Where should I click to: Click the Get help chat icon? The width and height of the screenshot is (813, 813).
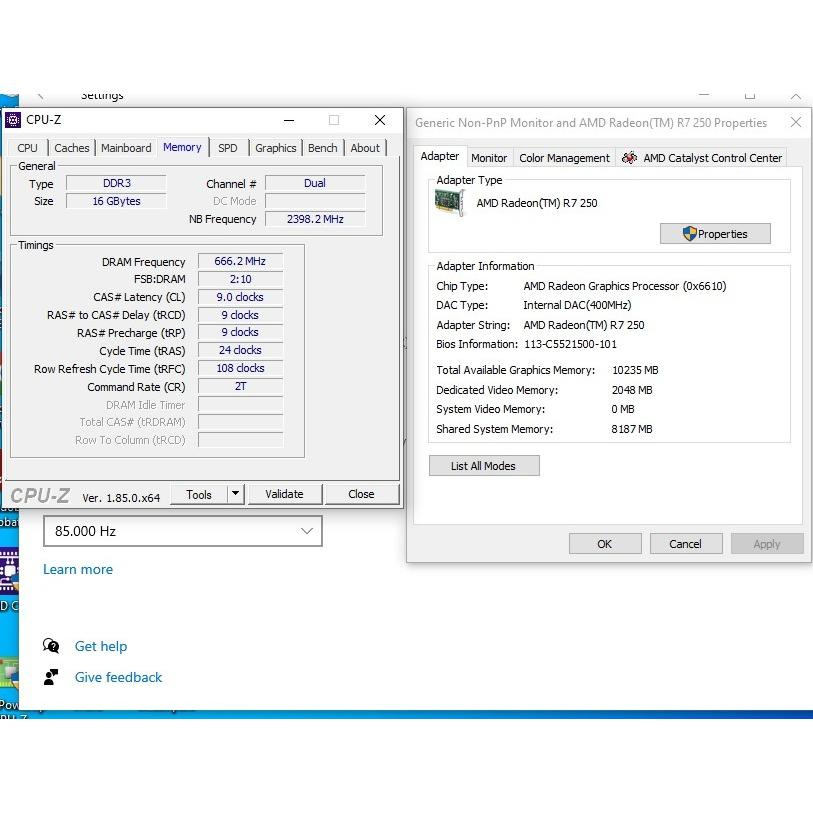coord(51,646)
